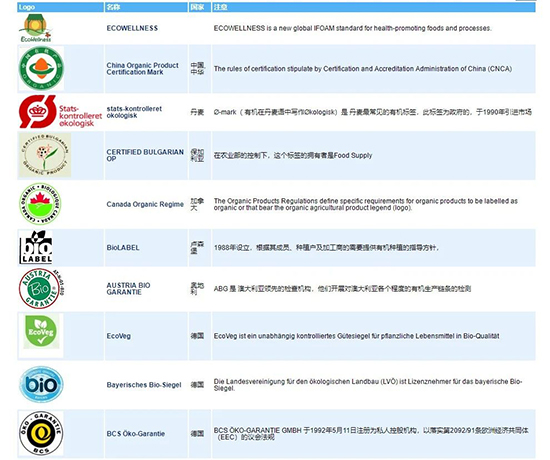550x460 pixels.
Task: Click the blue Bayerisches bio seal logo
Action: (41, 385)
